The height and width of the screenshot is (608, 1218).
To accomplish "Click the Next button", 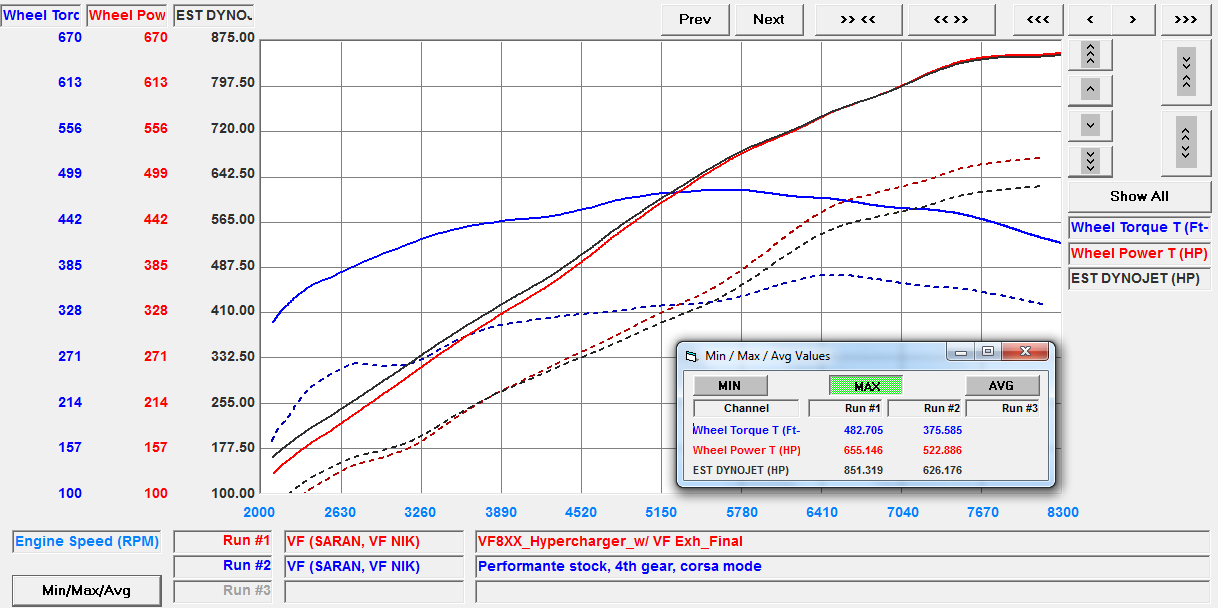I will (x=768, y=19).
